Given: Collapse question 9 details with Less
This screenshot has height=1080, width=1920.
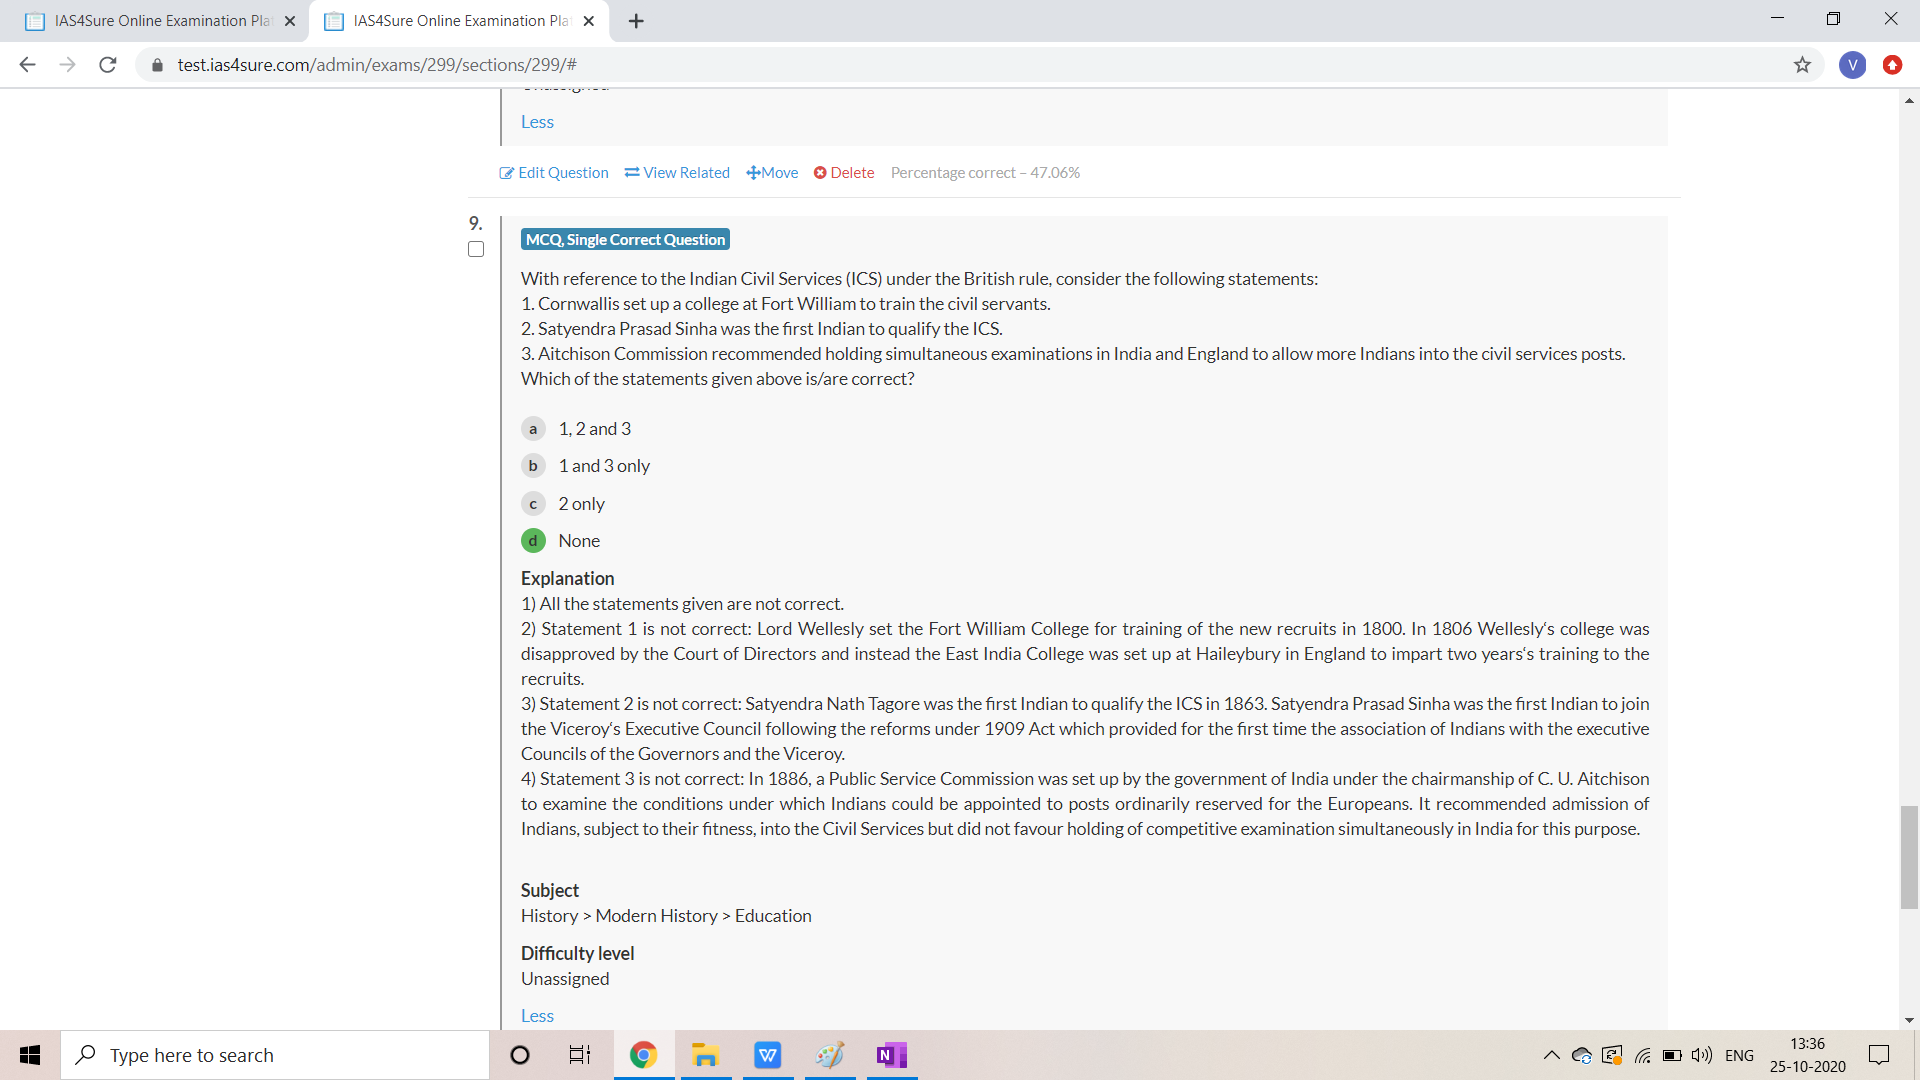Looking at the screenshot, I should [537, 1015].
